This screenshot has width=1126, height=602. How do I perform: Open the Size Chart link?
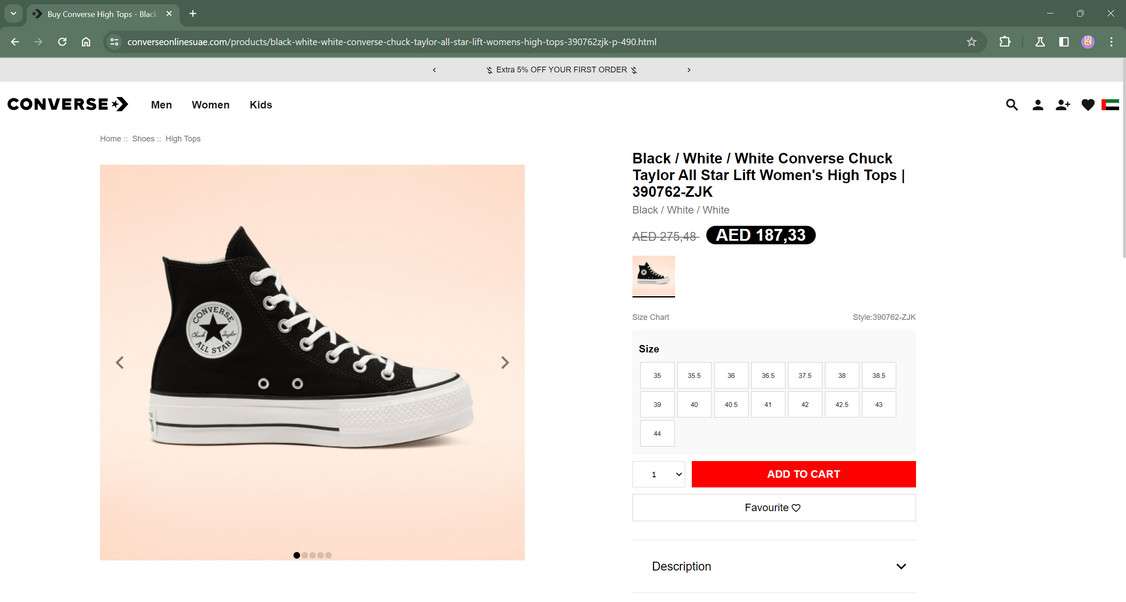(x=651, y=317)
